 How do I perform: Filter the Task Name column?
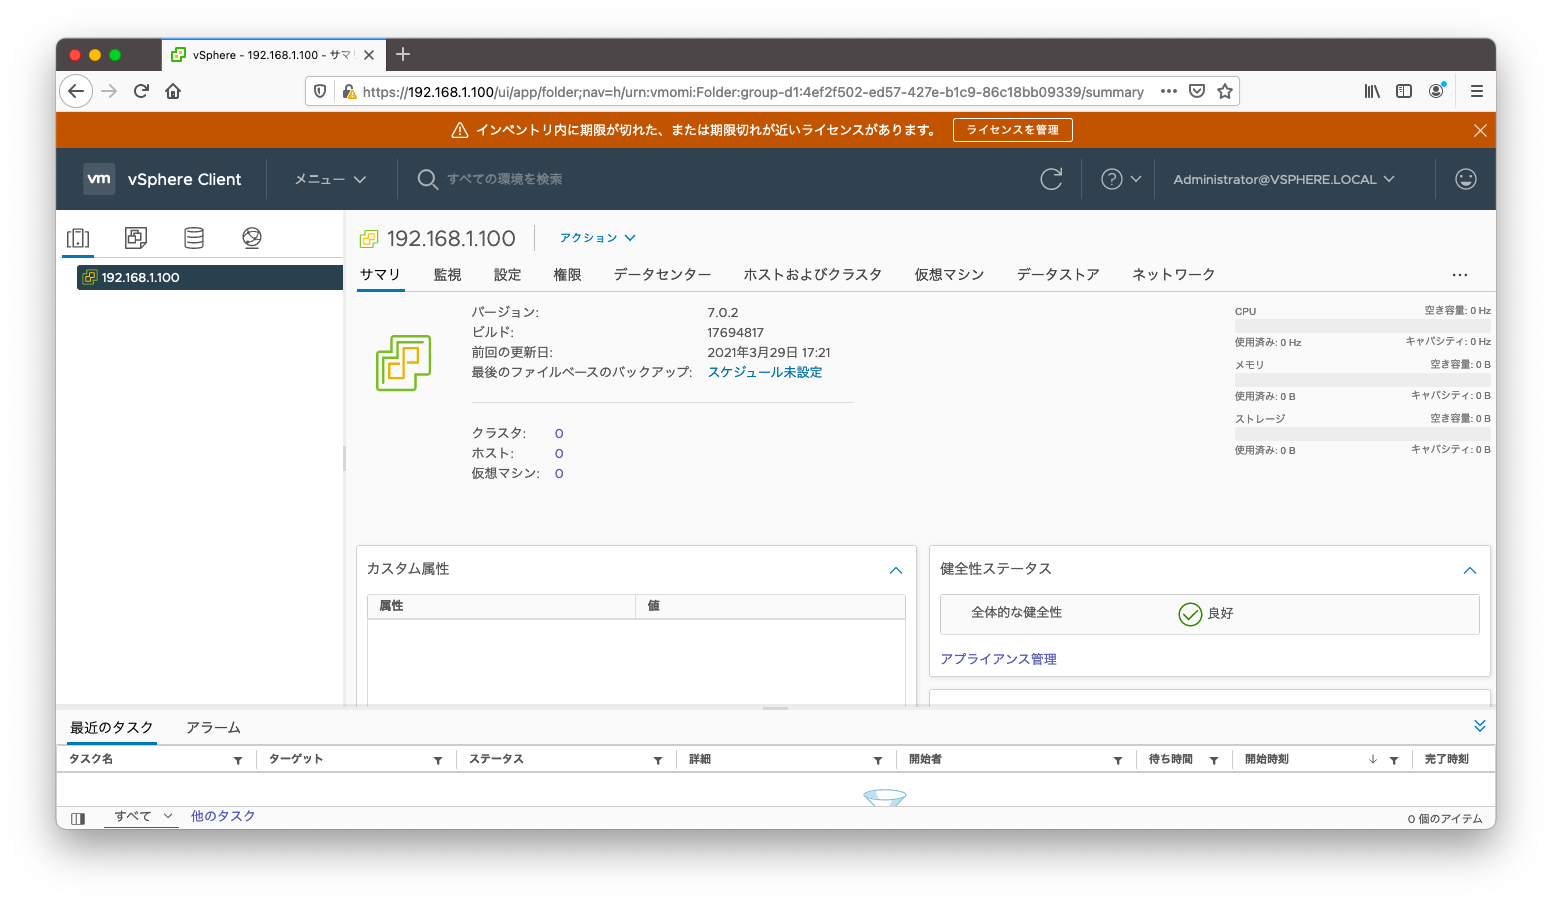click(238, 760)
